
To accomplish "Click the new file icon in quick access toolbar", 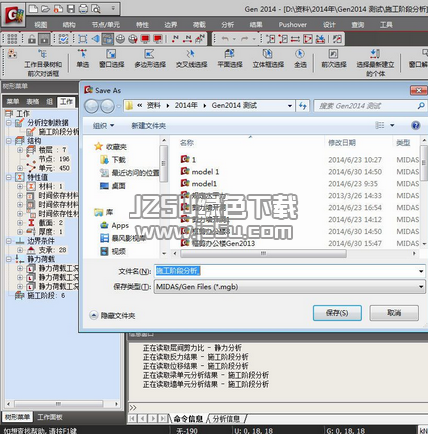I will [33, 9].
